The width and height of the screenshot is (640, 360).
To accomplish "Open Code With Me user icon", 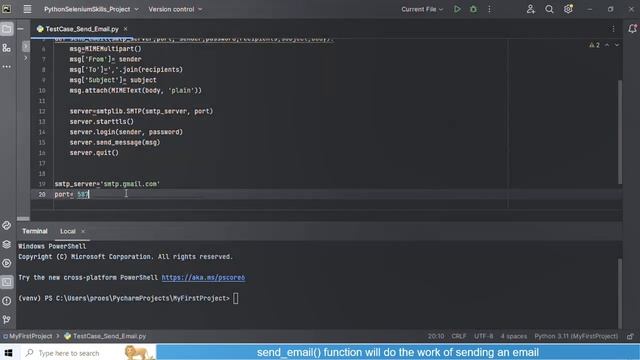I will pyautogui.click(x=530, y=9).
